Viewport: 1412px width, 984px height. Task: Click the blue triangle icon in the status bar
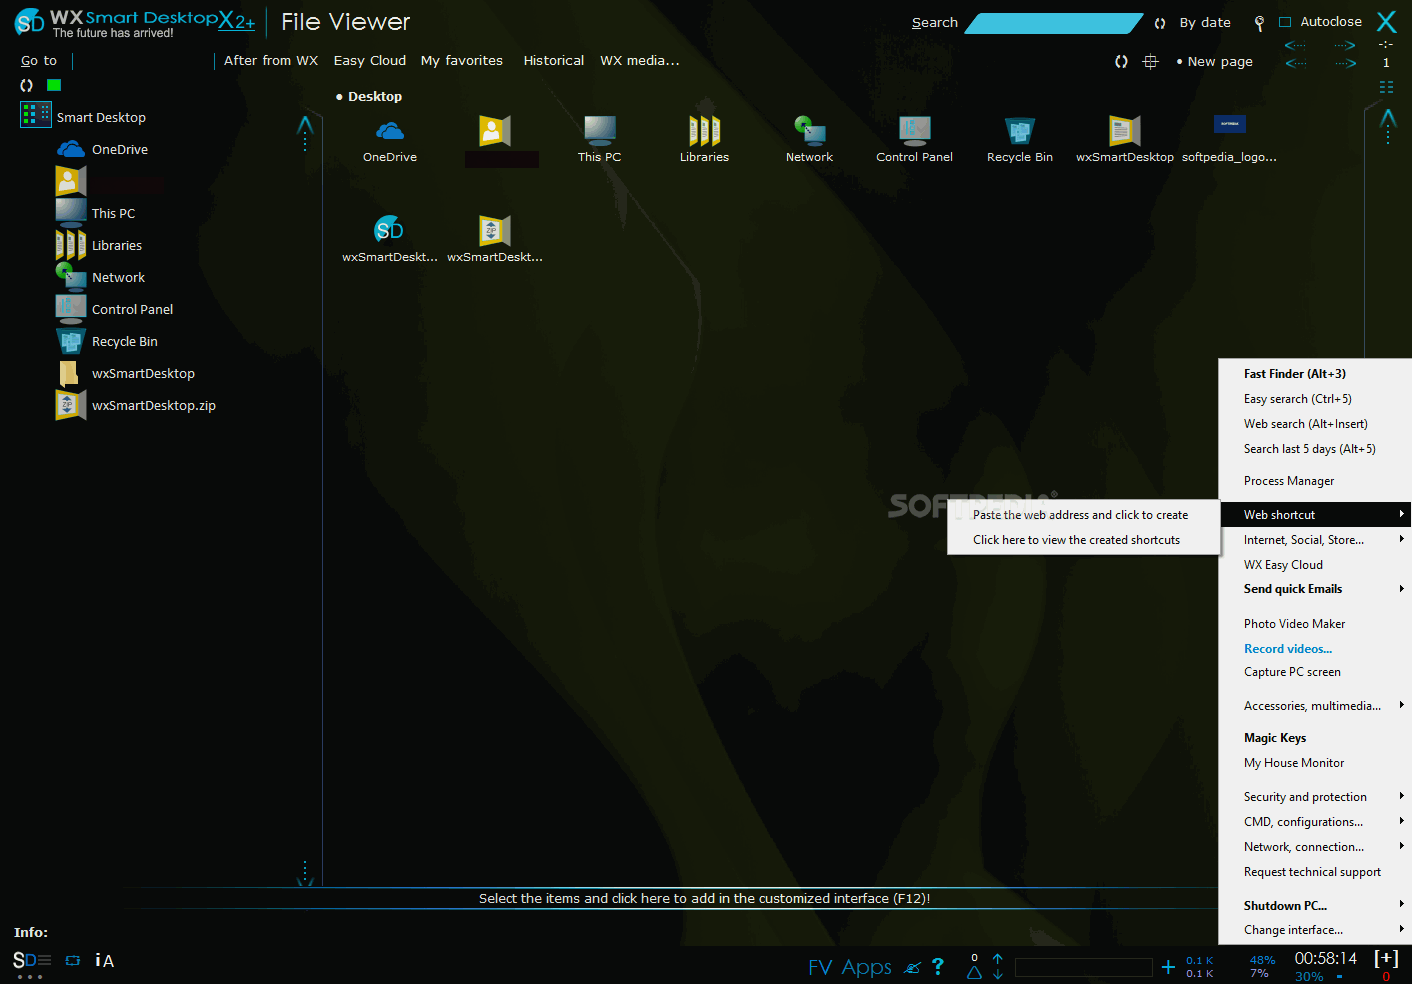coord(974,971)
